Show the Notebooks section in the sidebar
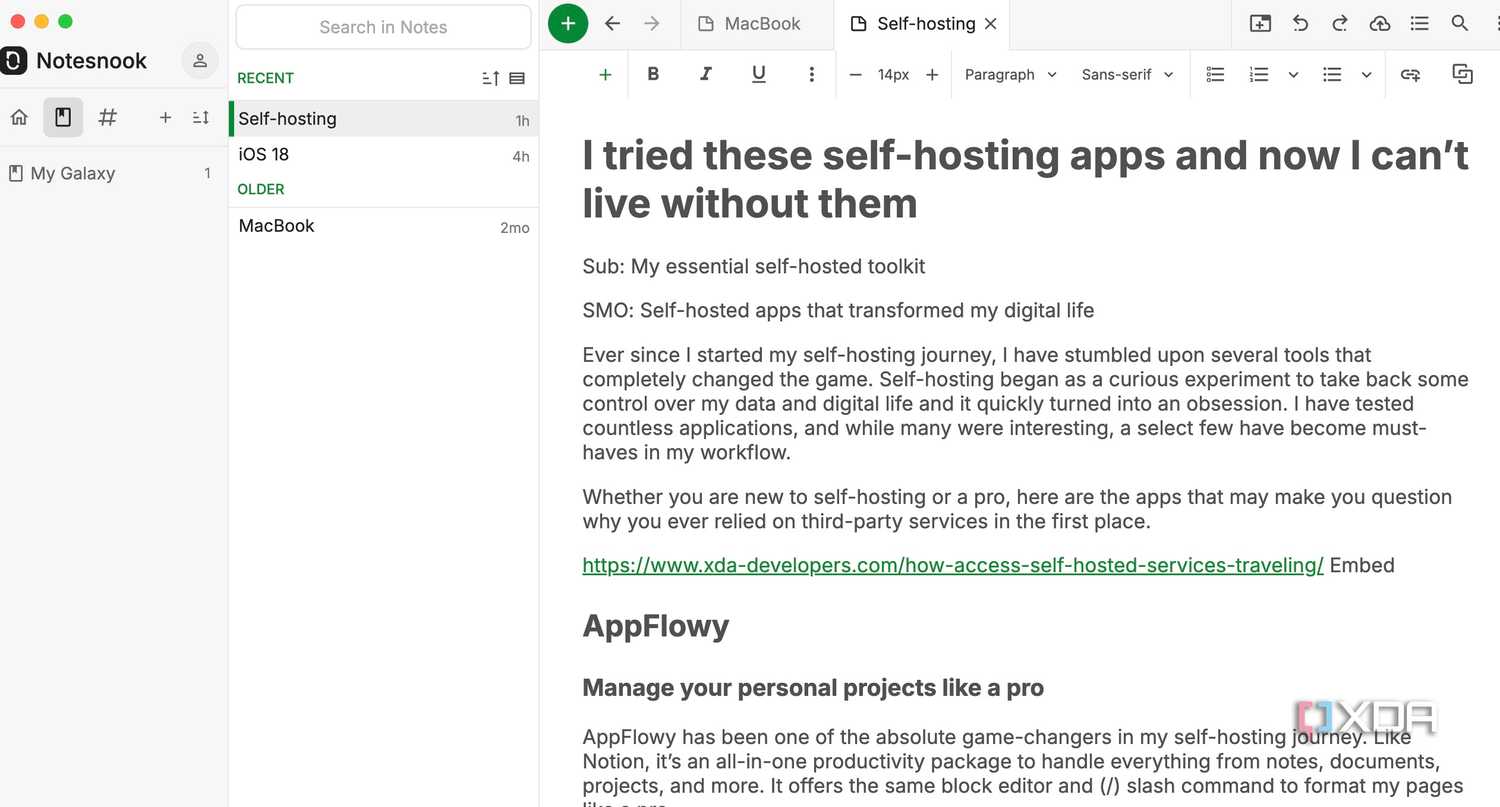 63,118
